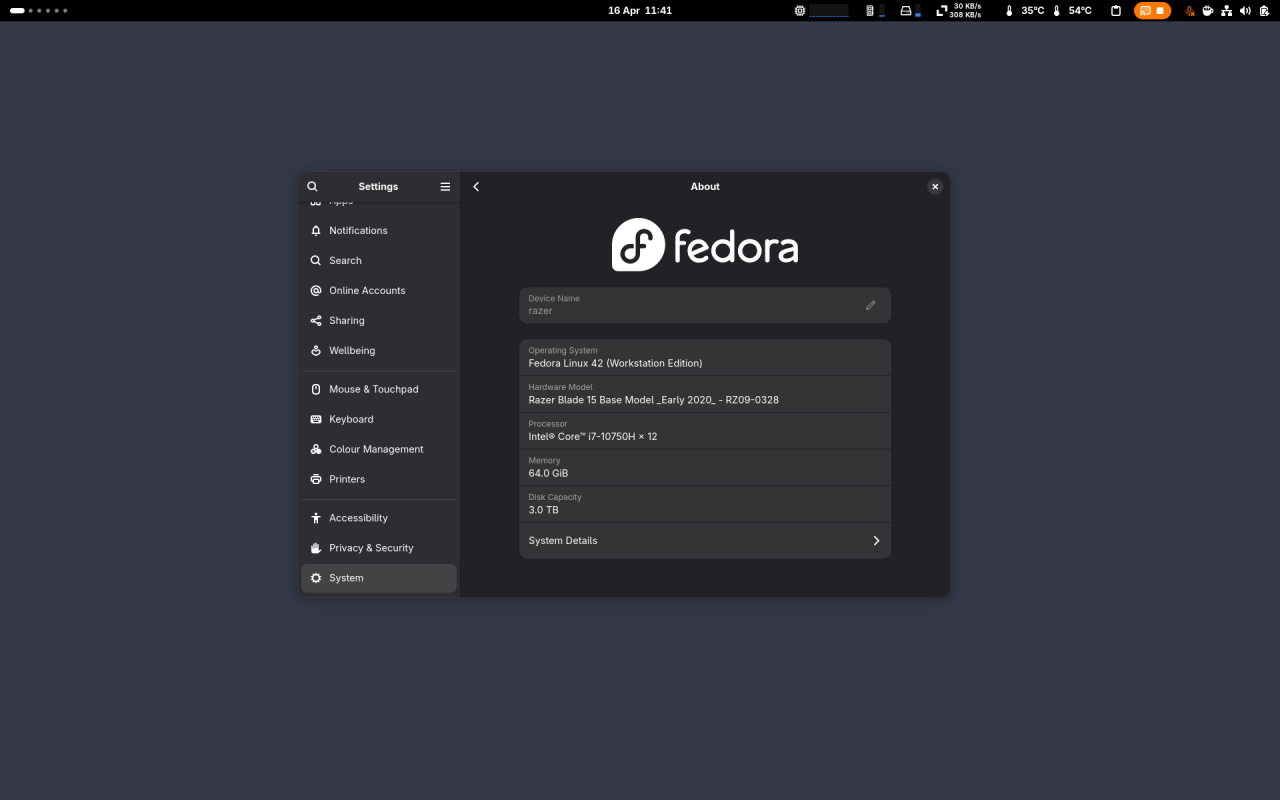1280x800 pixels.
Task: Click the memory usage indicator in the panel
Action: pos(870,11)
